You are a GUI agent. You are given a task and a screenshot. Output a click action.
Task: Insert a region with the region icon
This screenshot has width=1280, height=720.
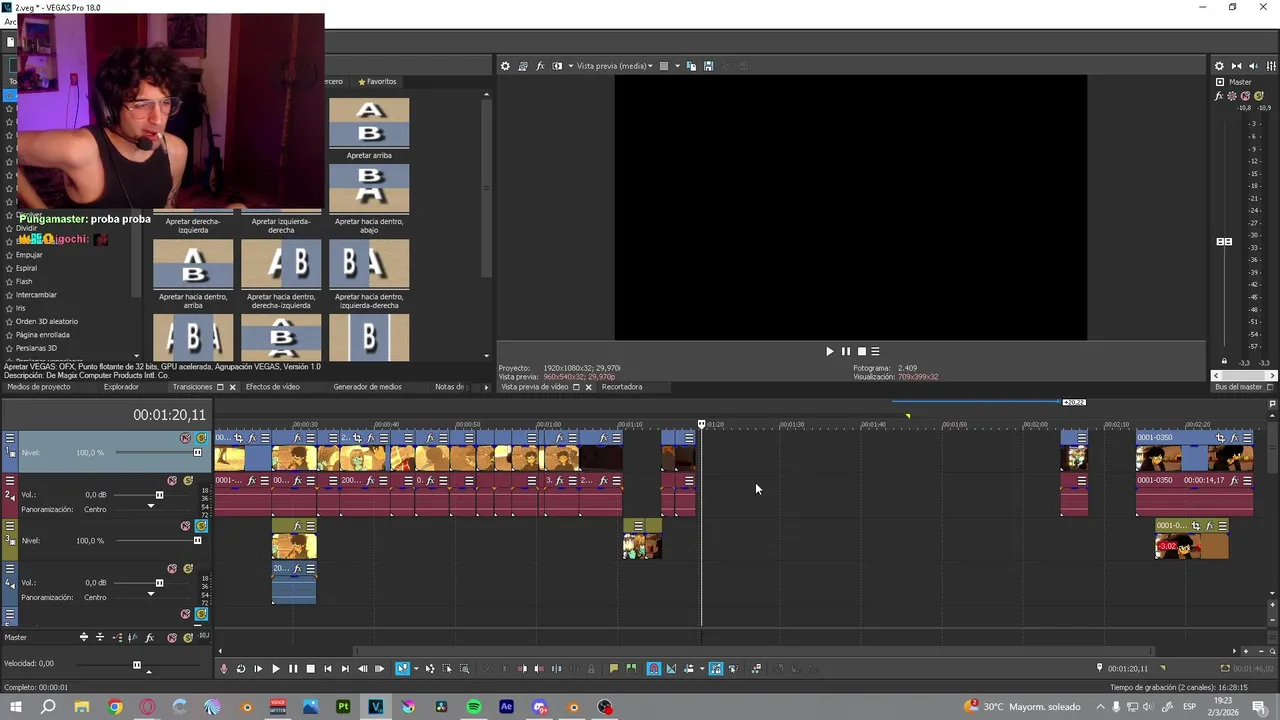(630, 669)
